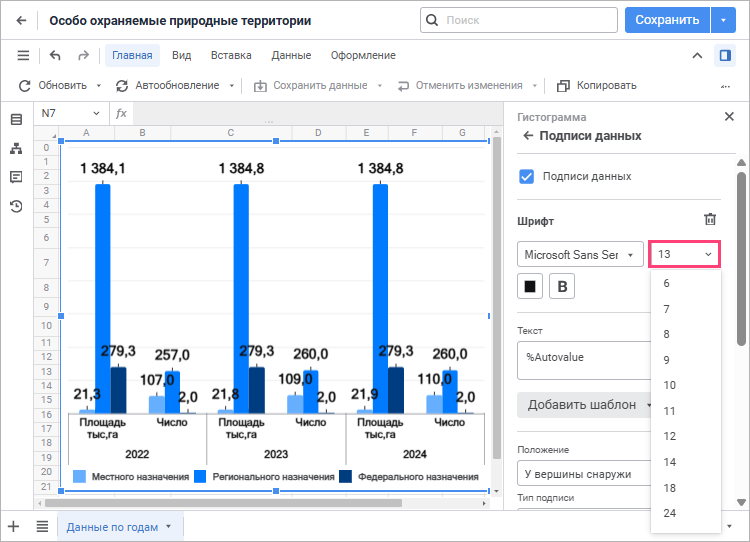Toggle the side panel icon
The image size is (750, 542).
[725, 55]
